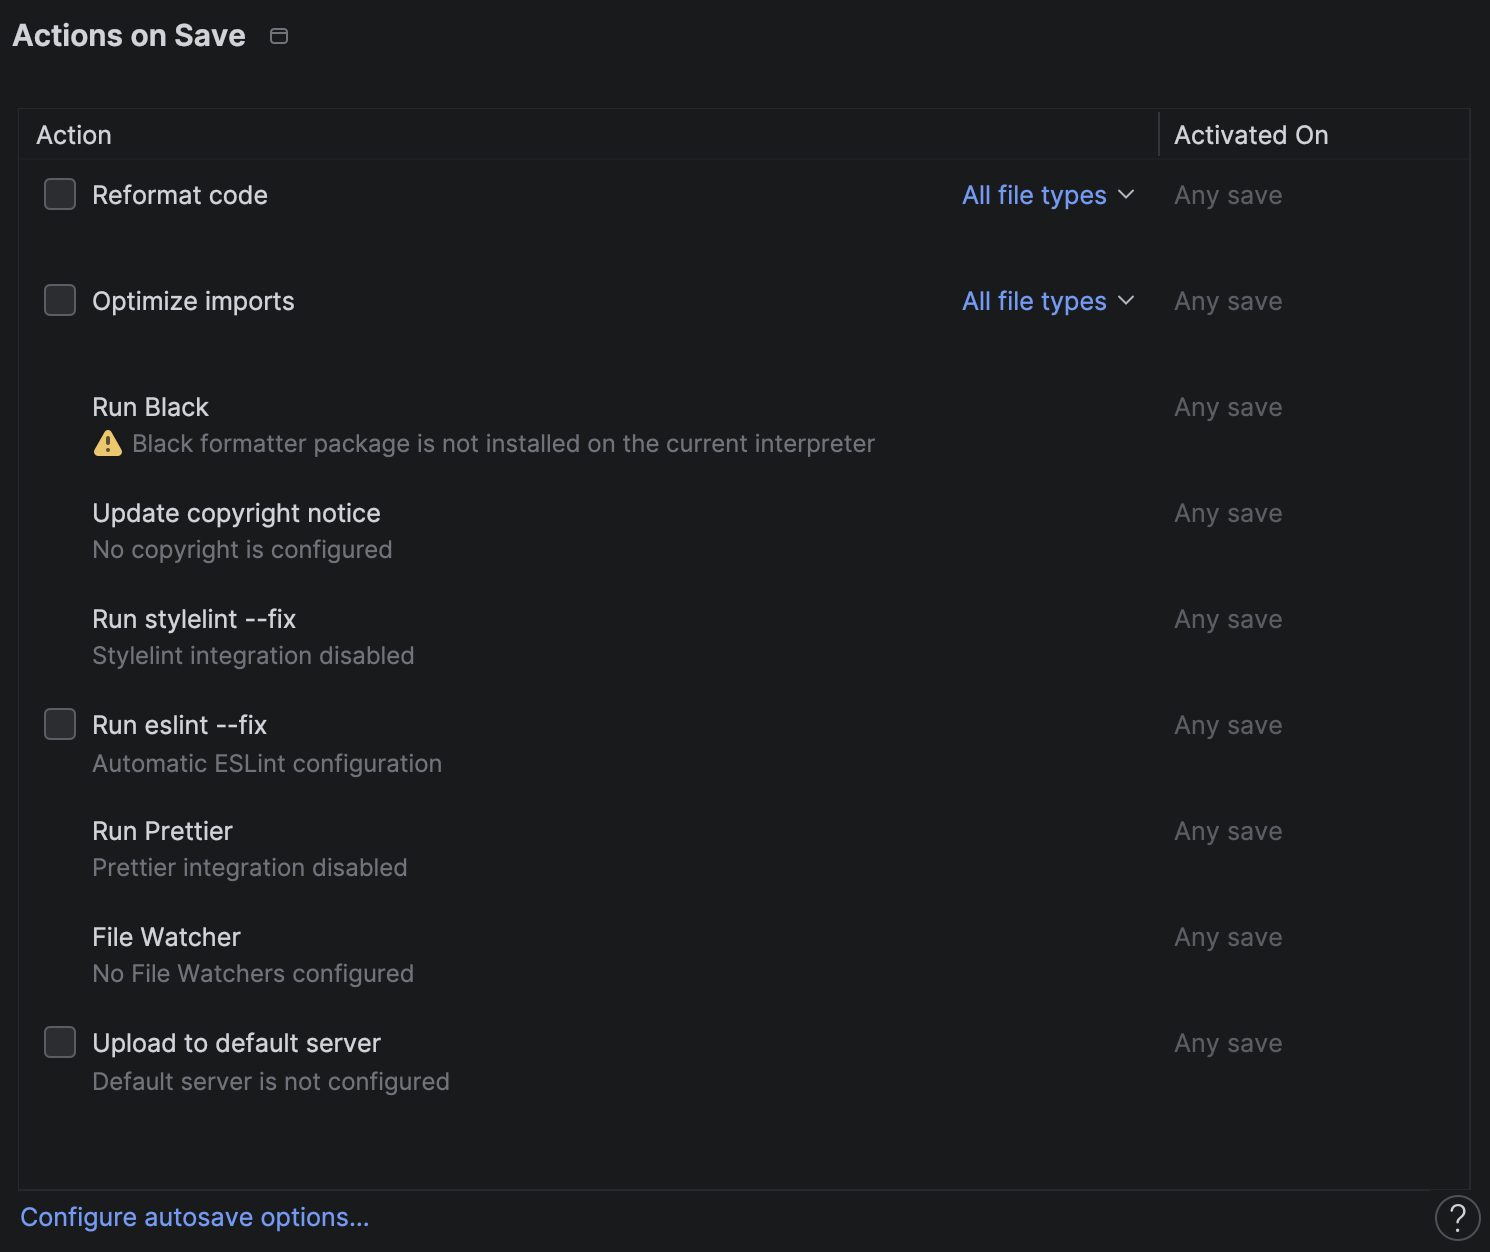Viewport: 1490px width, 1252px height.
Task: Click Any save for Reformat code
Action: click(x=1228, y=195)
